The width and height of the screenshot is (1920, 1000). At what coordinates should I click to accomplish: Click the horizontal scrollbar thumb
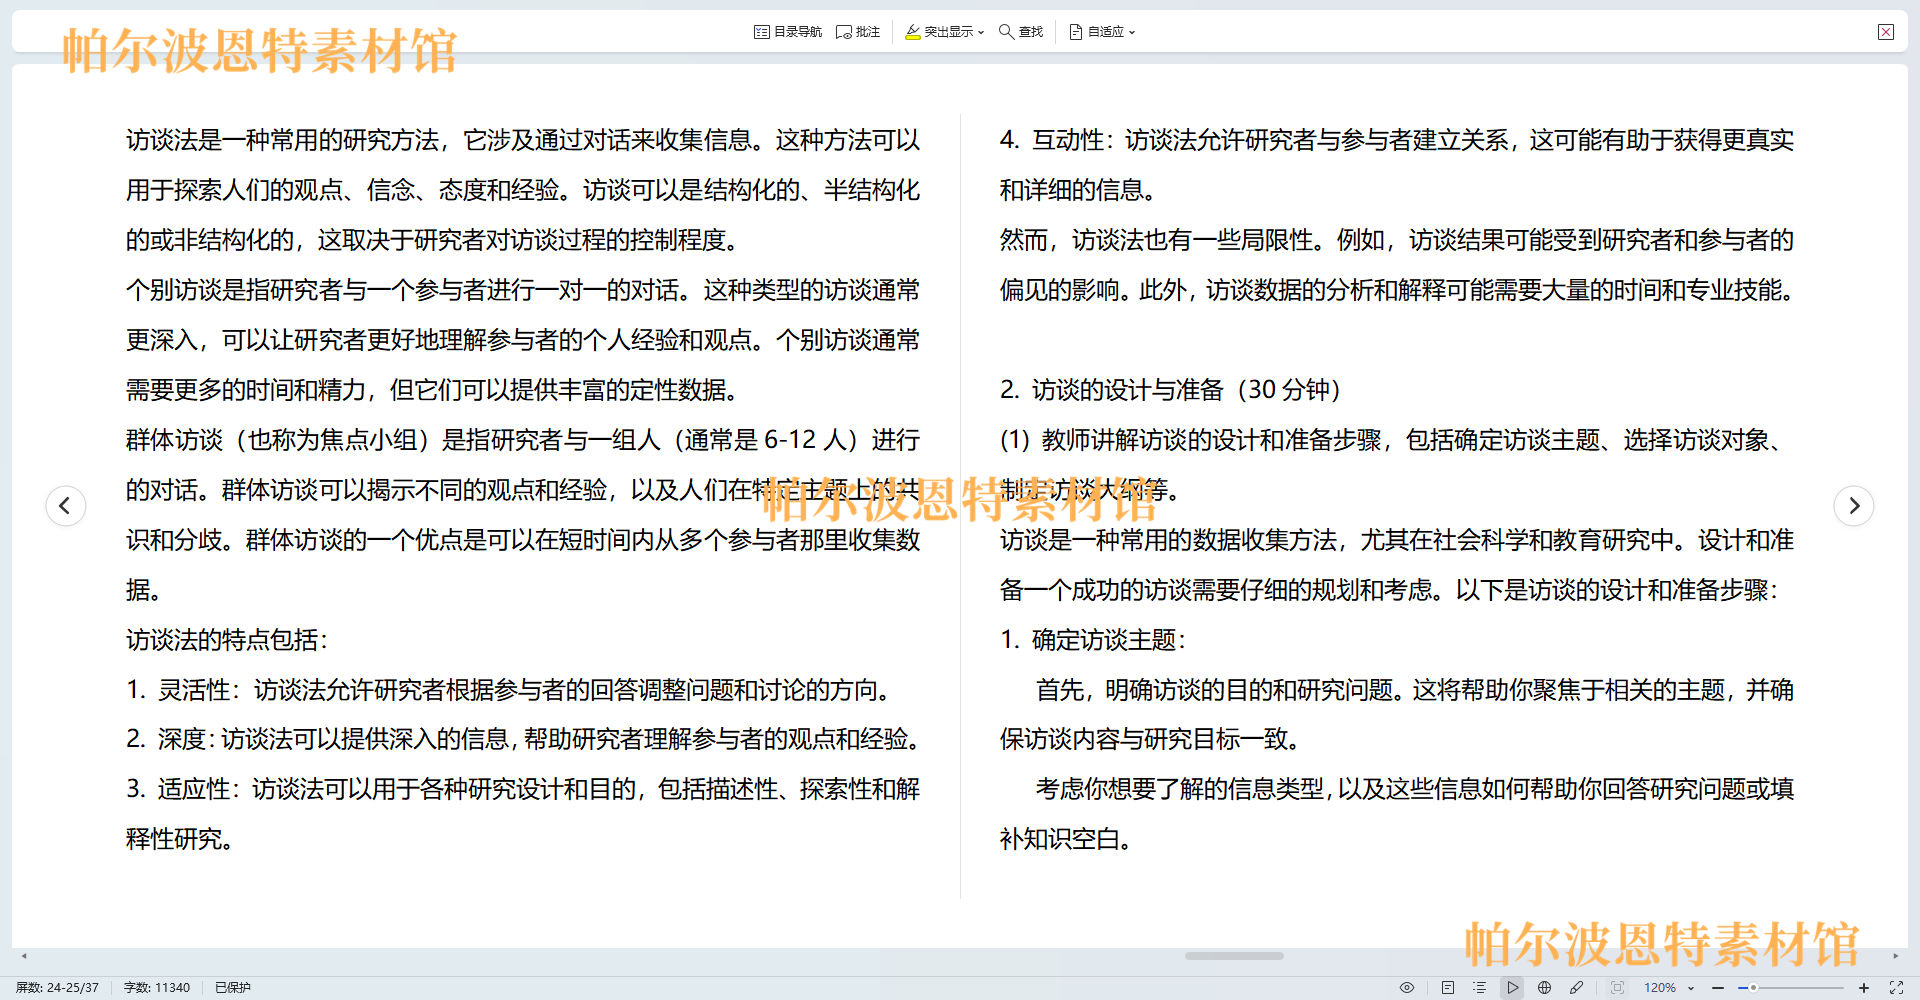[1234, 956]
